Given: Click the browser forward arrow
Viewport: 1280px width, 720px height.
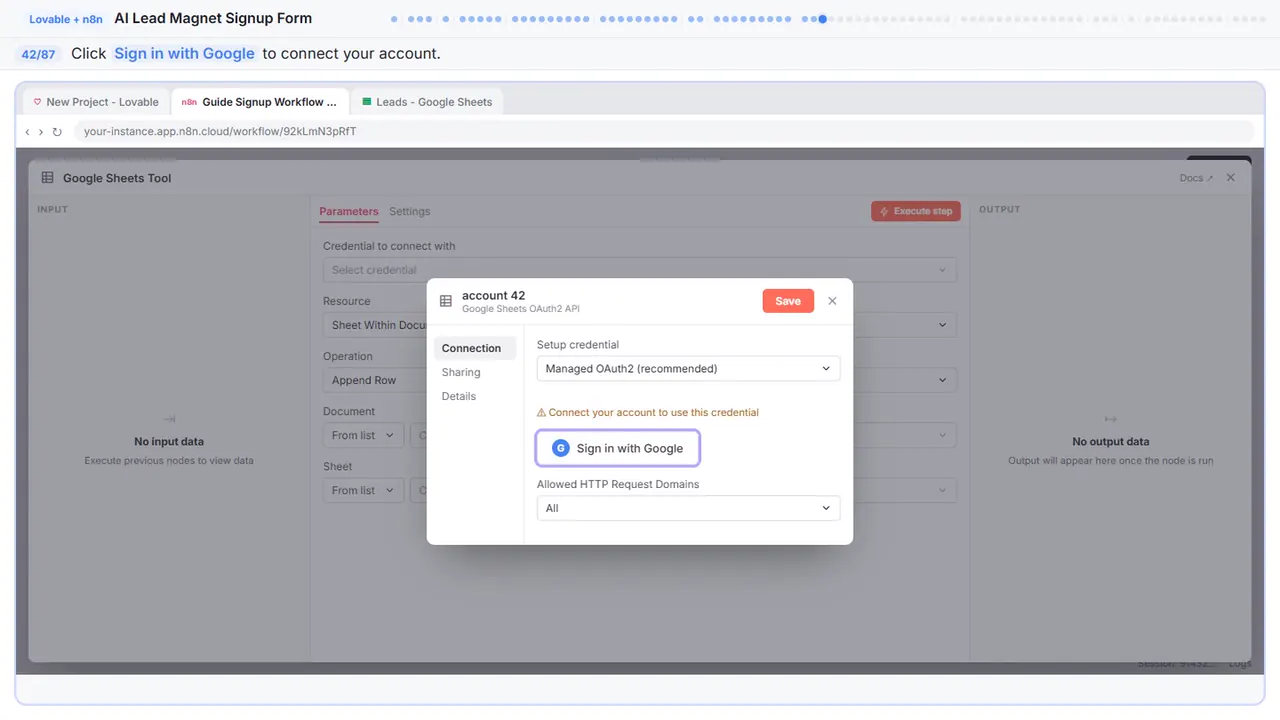Looking at the screenshot, I should click(x=41, y=132).
